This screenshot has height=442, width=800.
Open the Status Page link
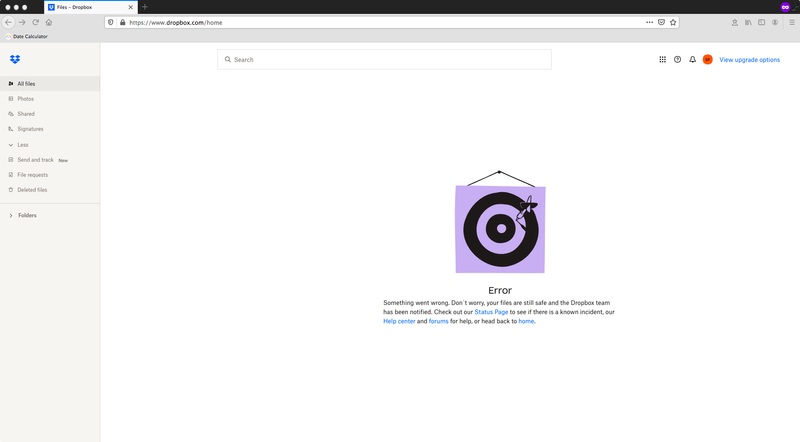pyautogui.click(x=491, y=312)
